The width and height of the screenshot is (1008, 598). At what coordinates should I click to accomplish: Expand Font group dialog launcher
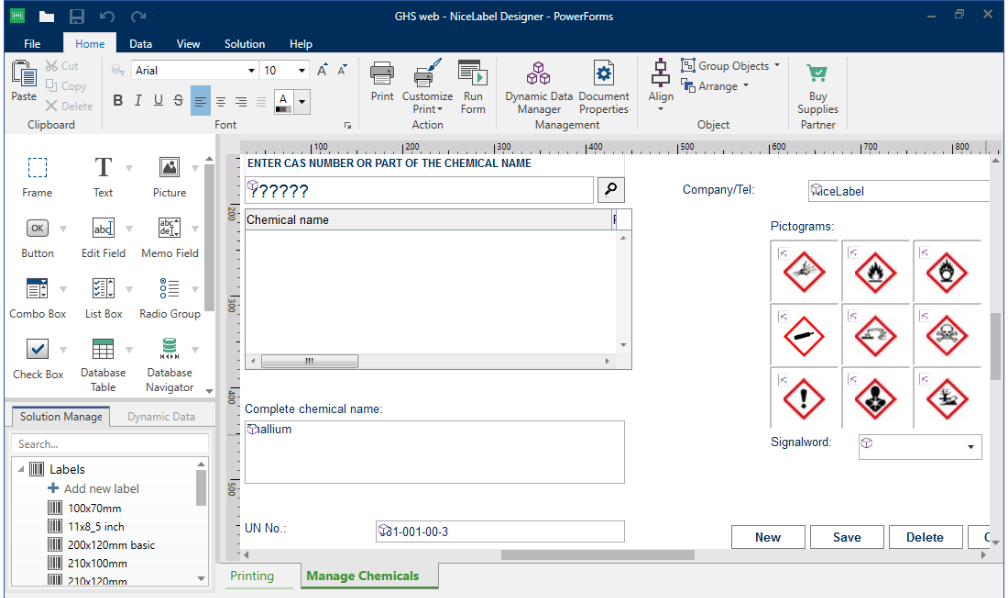(x=347, y=125)
